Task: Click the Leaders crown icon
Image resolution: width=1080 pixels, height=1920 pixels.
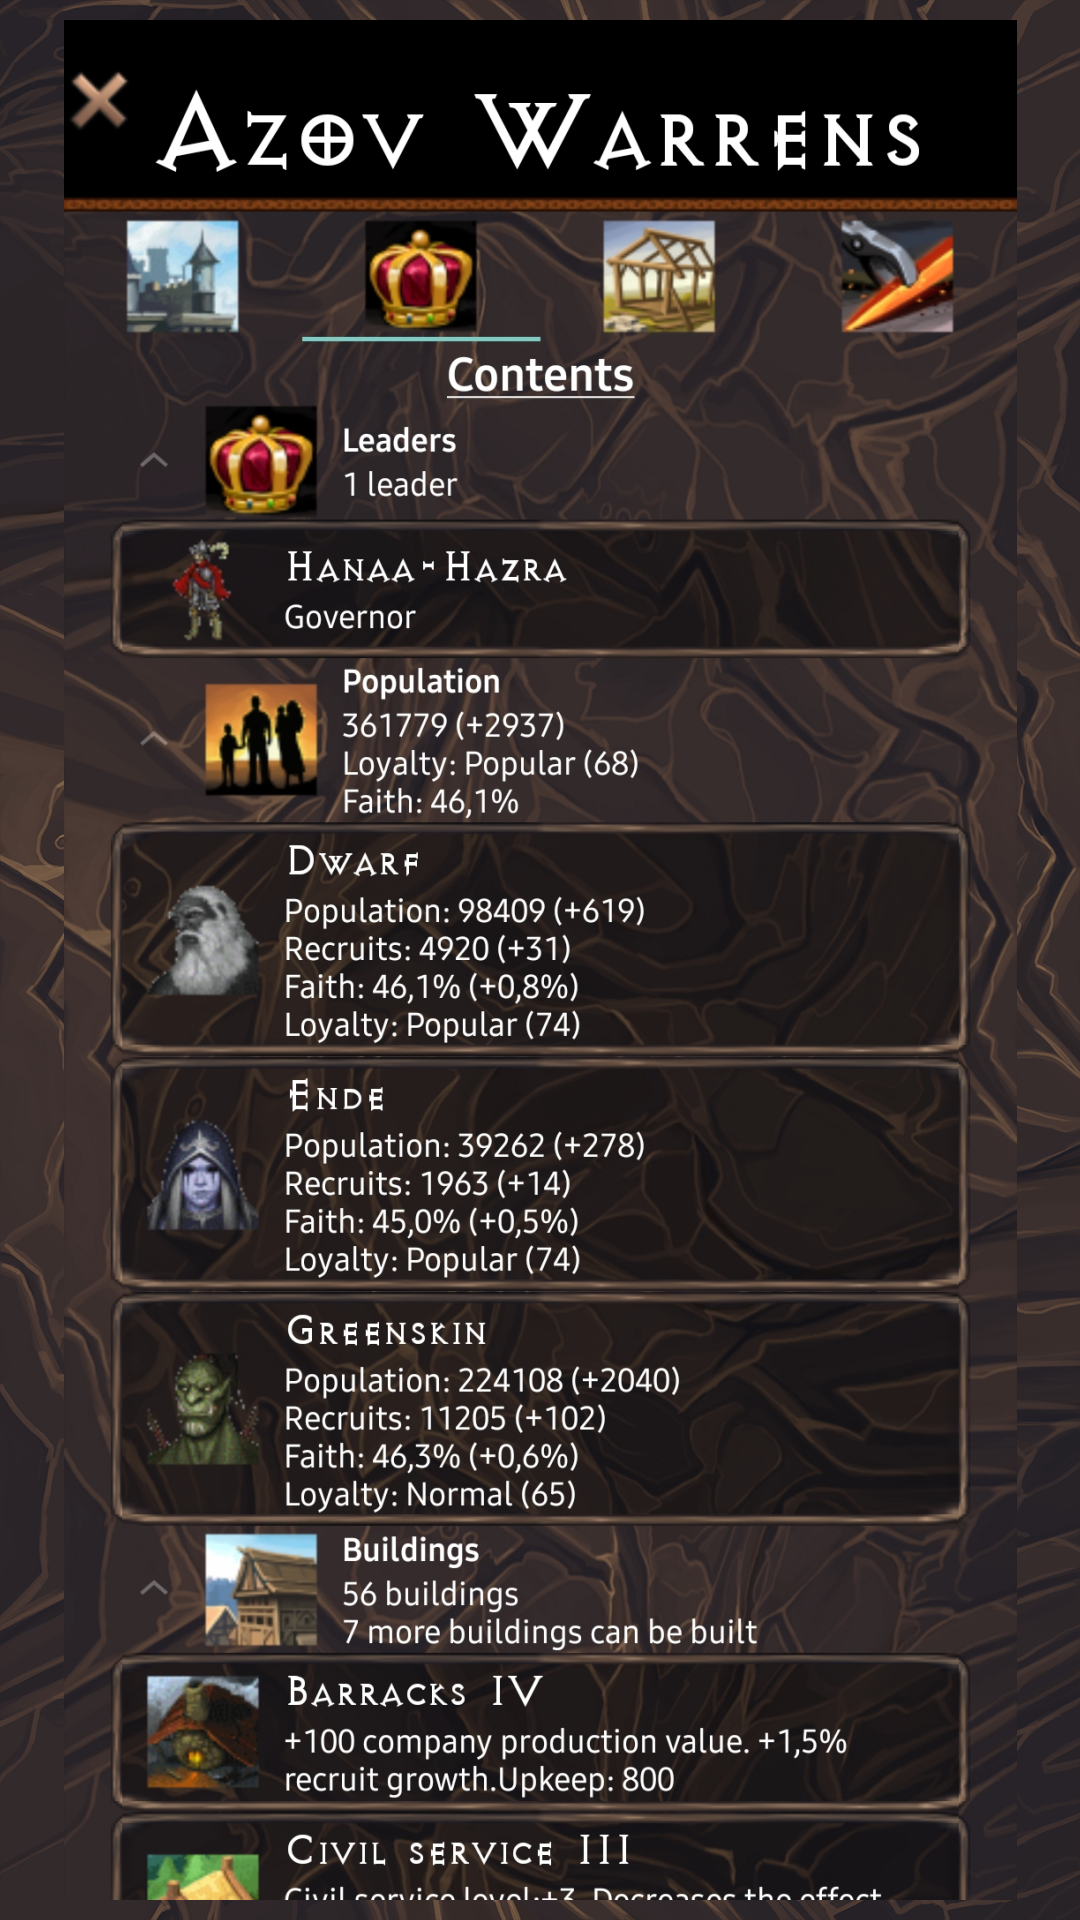Action: (261, 461)
